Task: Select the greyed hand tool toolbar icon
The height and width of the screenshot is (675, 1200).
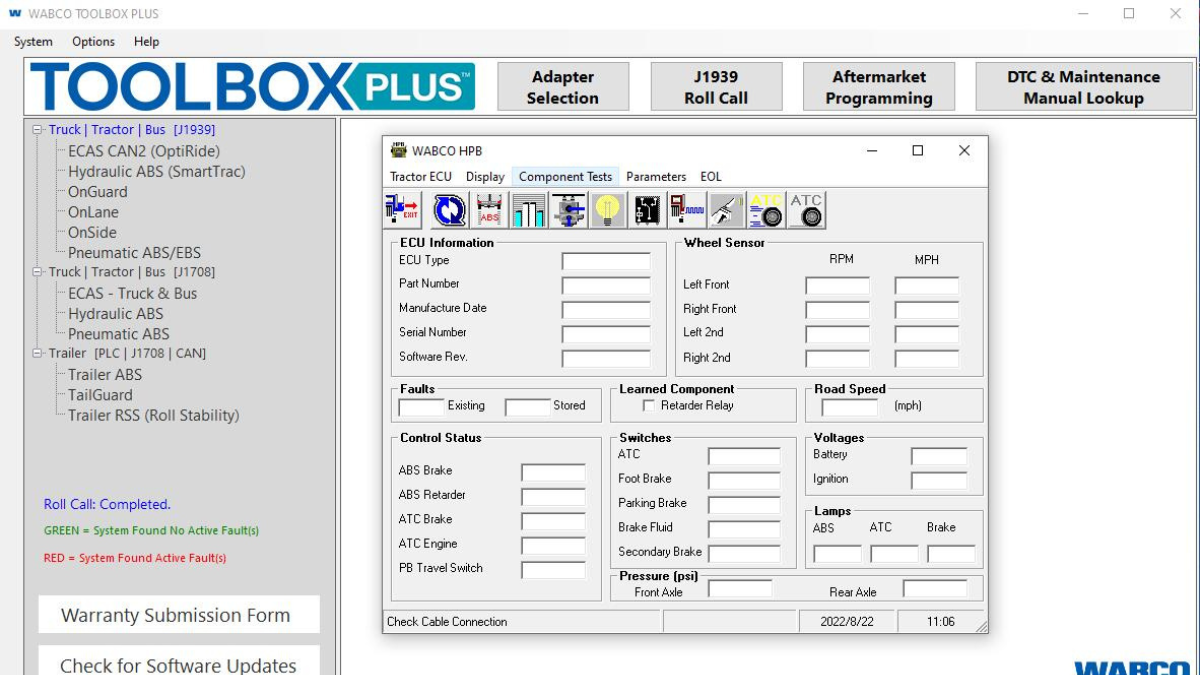Action: click(x=726, y=210)
